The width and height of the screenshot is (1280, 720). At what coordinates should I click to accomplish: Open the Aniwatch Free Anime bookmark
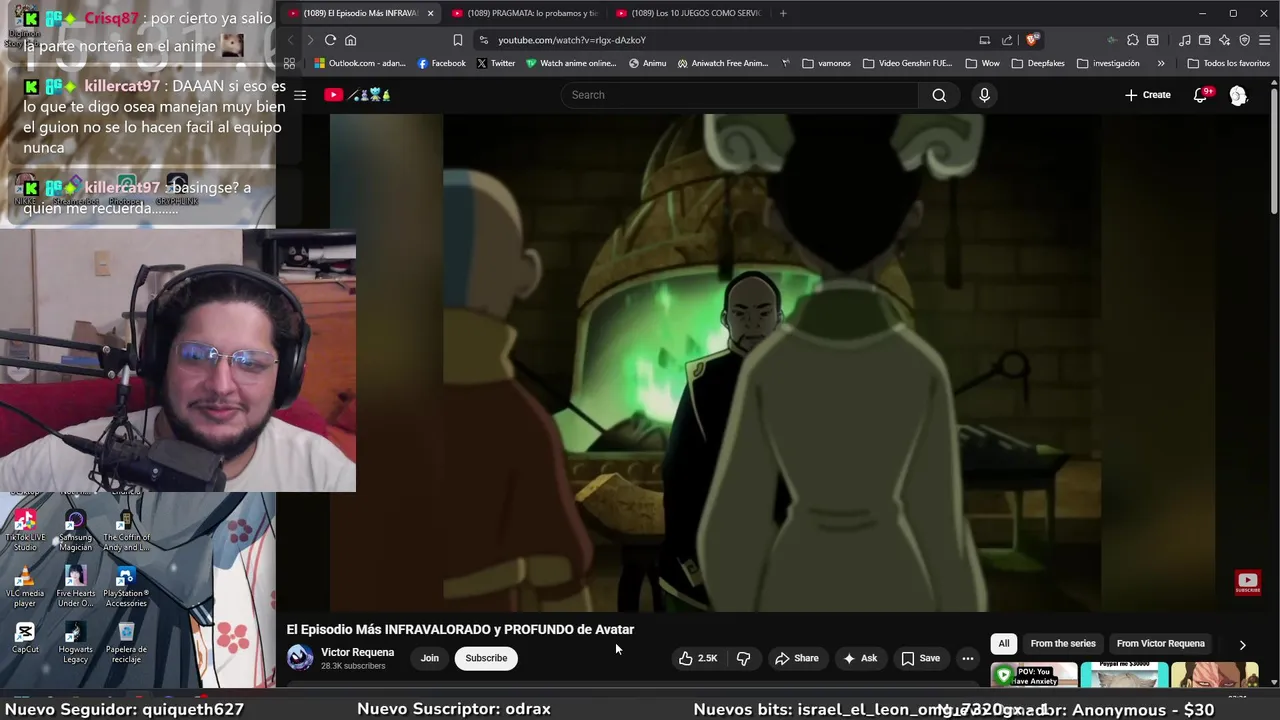722,63
